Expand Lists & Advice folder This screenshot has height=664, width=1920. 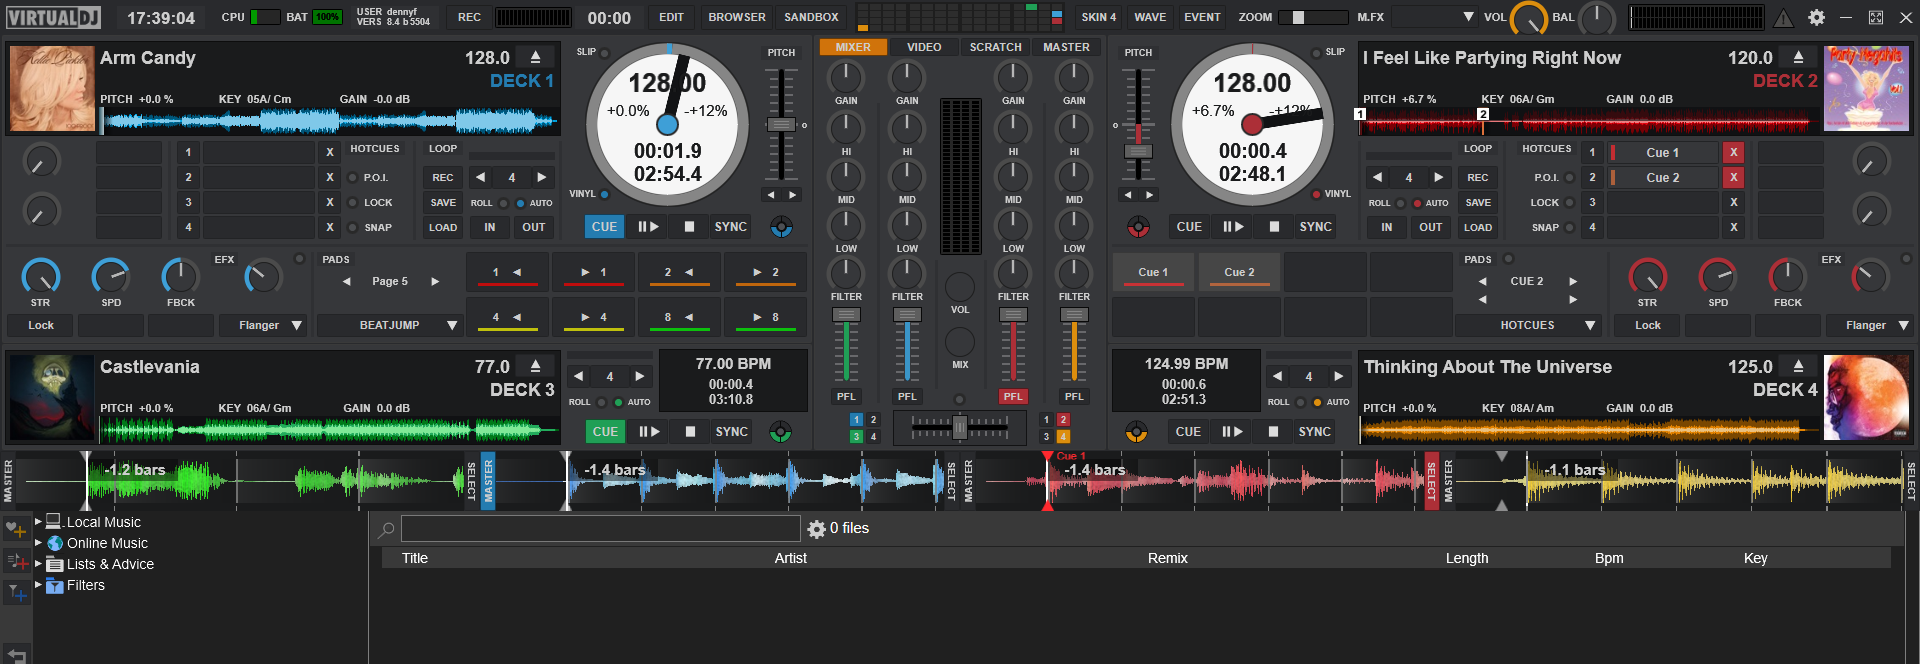pyautogui.click(x=39, y=563)
